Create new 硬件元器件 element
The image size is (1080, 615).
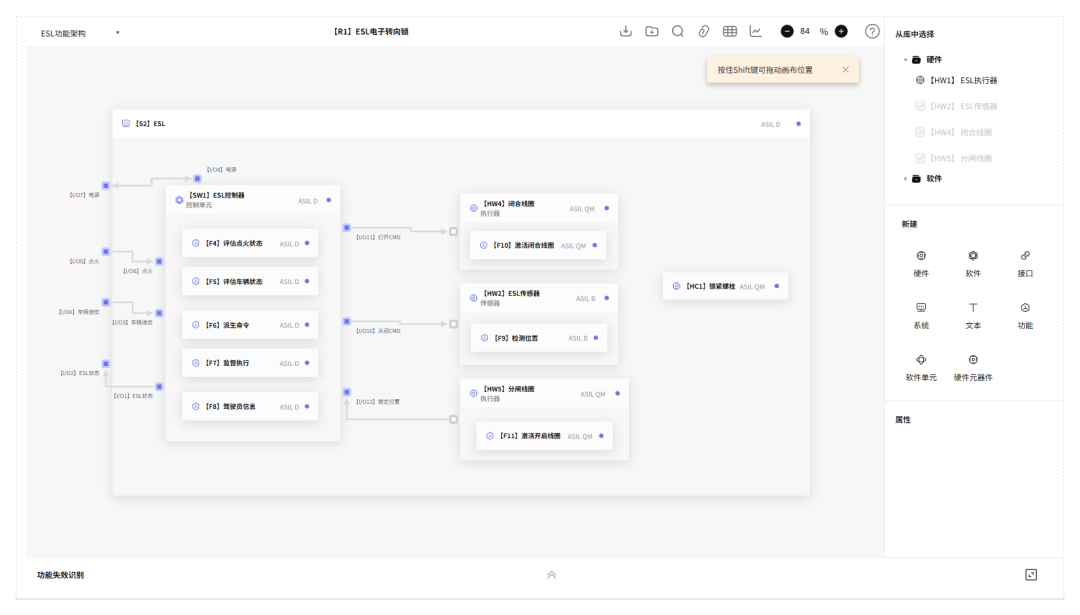click(x=973, y=368)
